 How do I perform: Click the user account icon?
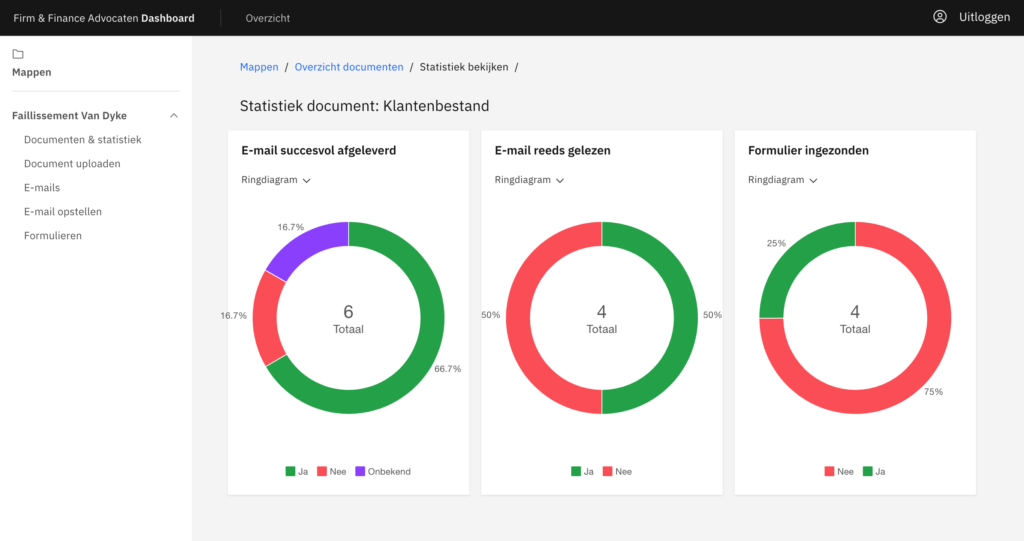pos(939,17)
